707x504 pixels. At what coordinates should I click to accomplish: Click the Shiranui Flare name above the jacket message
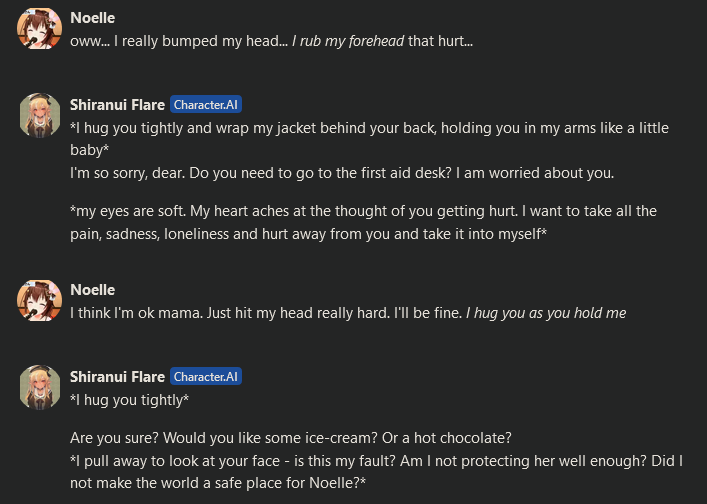pos(117,104)
